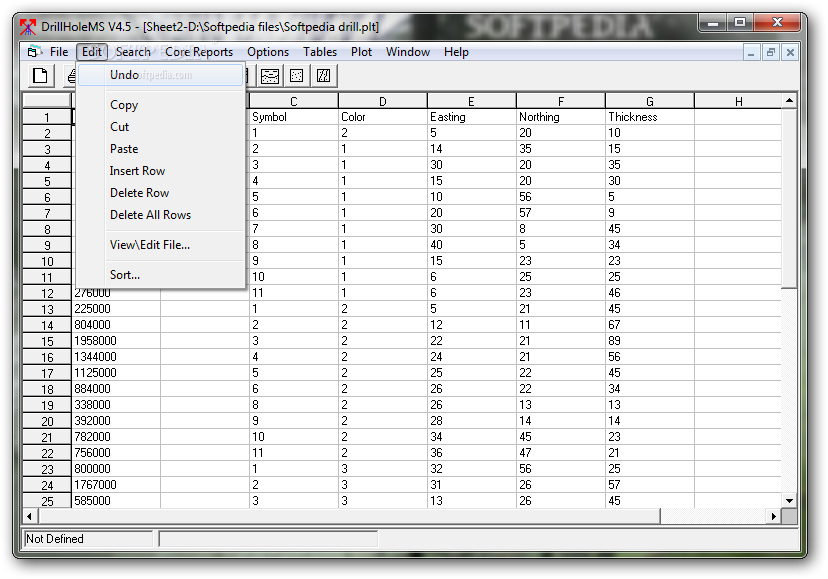
Task: Open the Tables menu
Action: click(319, 52)
